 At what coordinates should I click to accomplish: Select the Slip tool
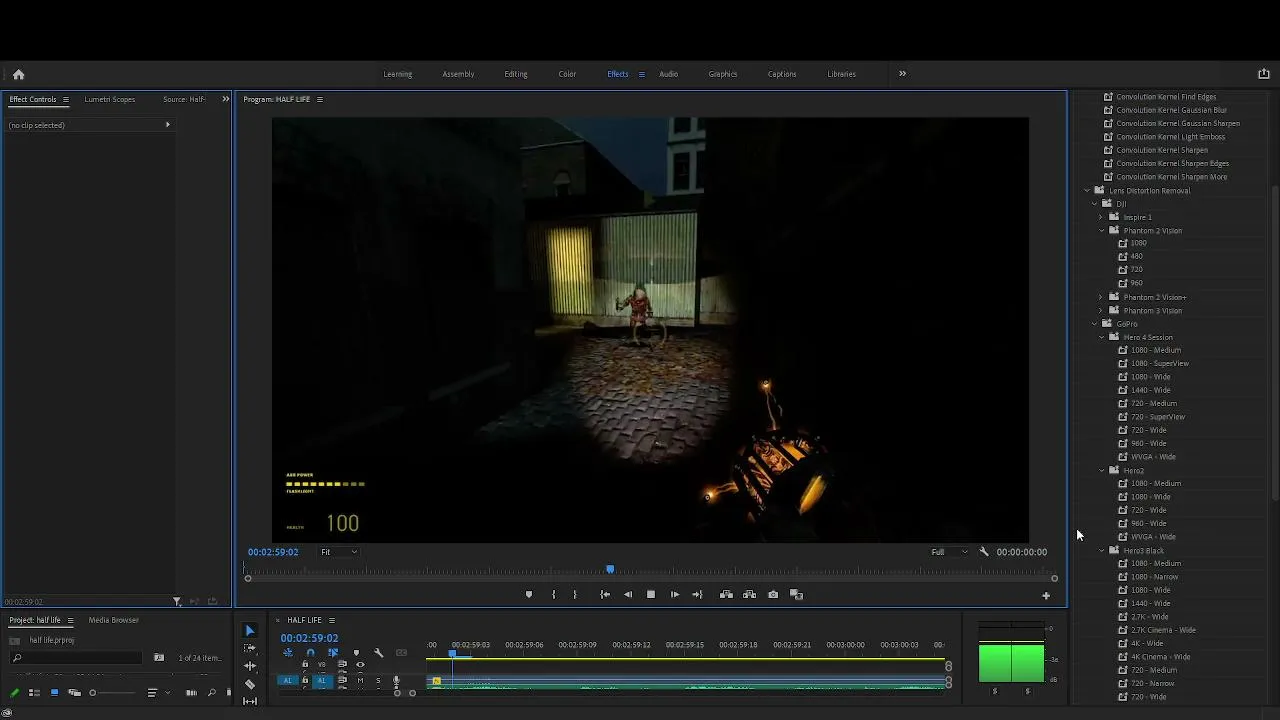pos(250,701)
